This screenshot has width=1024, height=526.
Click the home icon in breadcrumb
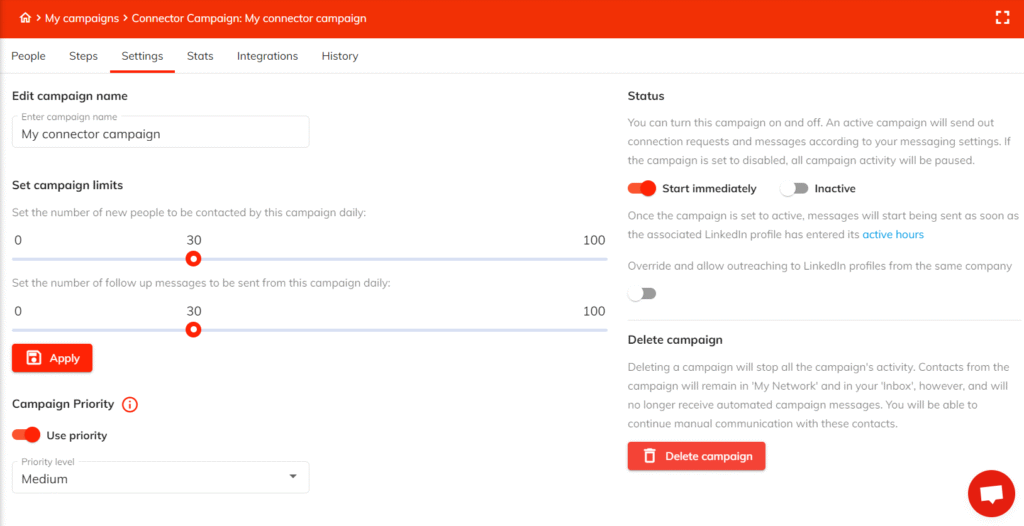coord(25,18)
